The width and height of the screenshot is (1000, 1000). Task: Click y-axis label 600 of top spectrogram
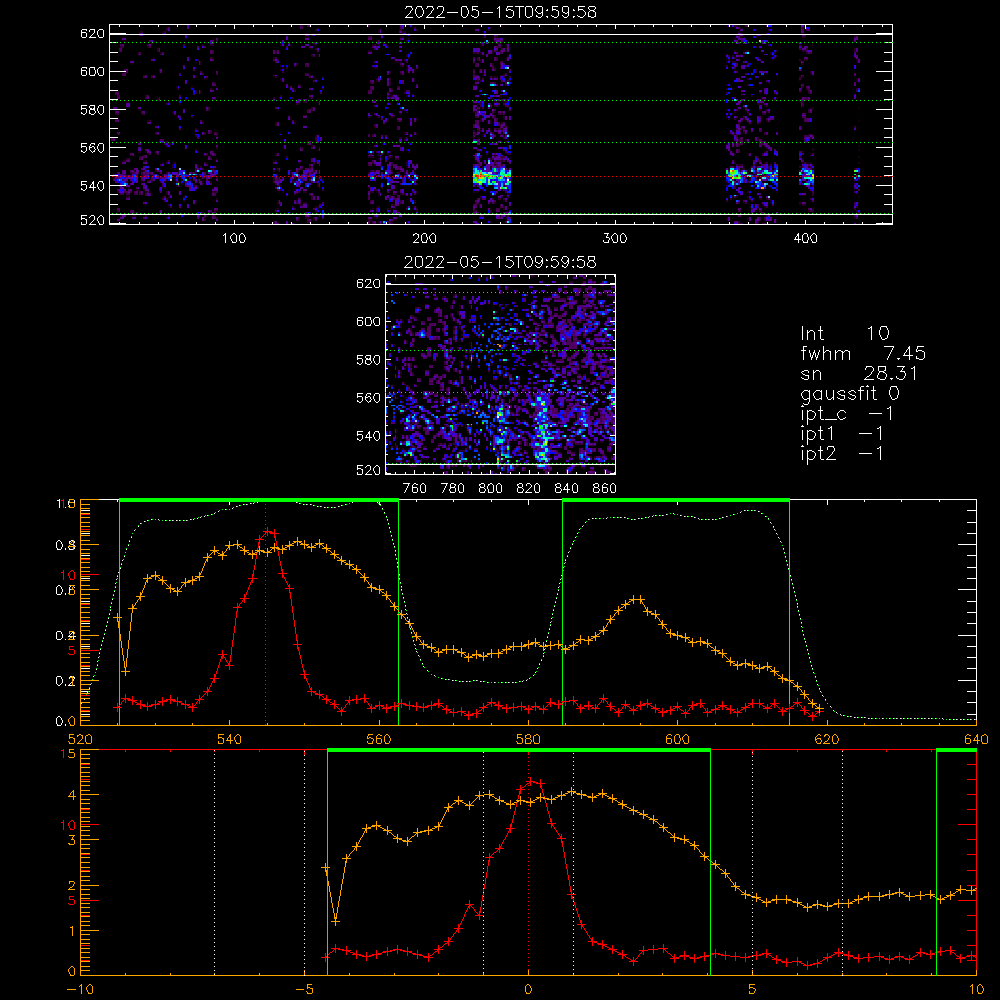pos(92,71)
